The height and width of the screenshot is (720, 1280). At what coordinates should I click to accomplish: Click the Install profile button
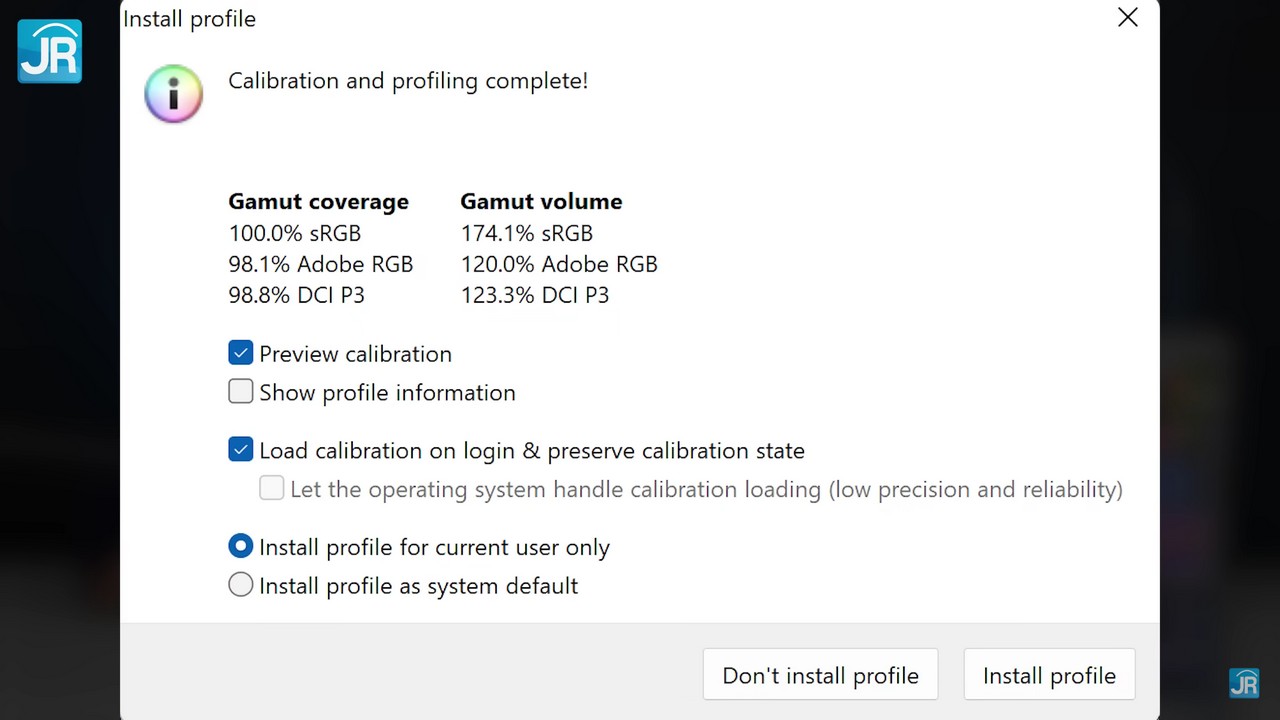[x=1049, y=675]
